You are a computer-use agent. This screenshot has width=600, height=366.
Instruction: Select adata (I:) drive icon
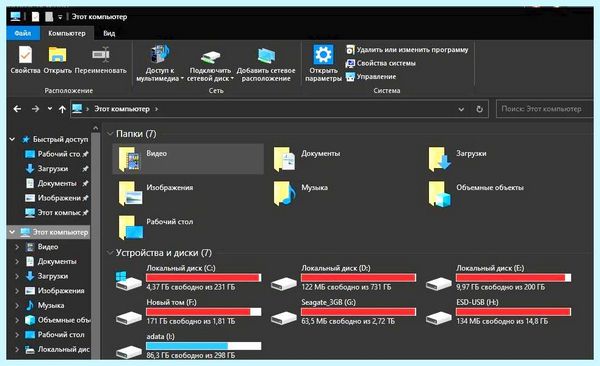pos(128,351)
